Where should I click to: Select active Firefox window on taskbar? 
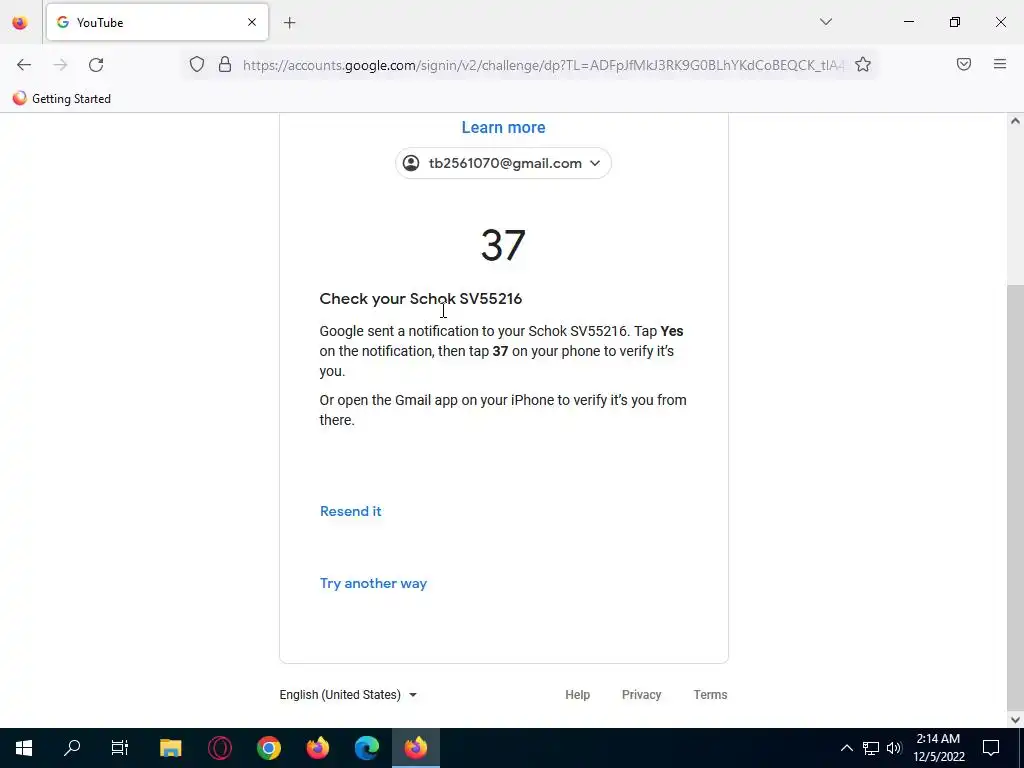[416, 748]
